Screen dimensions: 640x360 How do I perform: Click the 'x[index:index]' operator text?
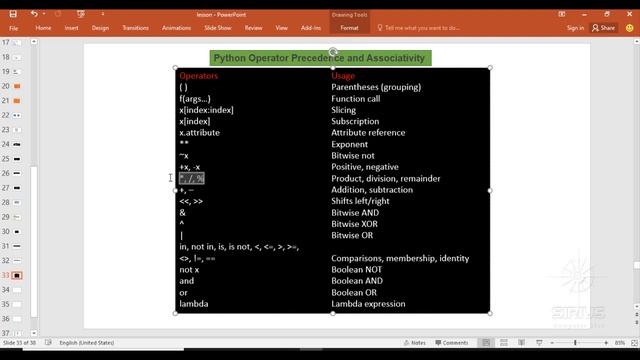[x=207, y=110]
